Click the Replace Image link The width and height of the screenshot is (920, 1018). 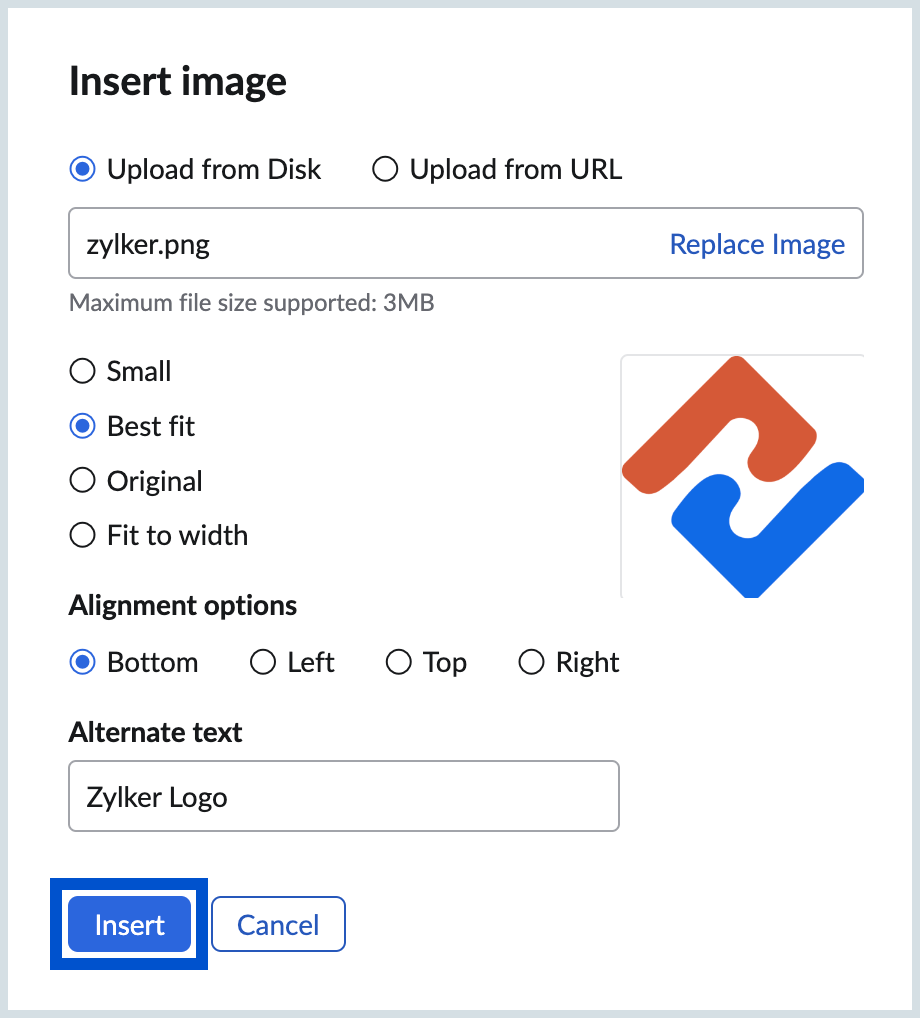coord(757,244)
